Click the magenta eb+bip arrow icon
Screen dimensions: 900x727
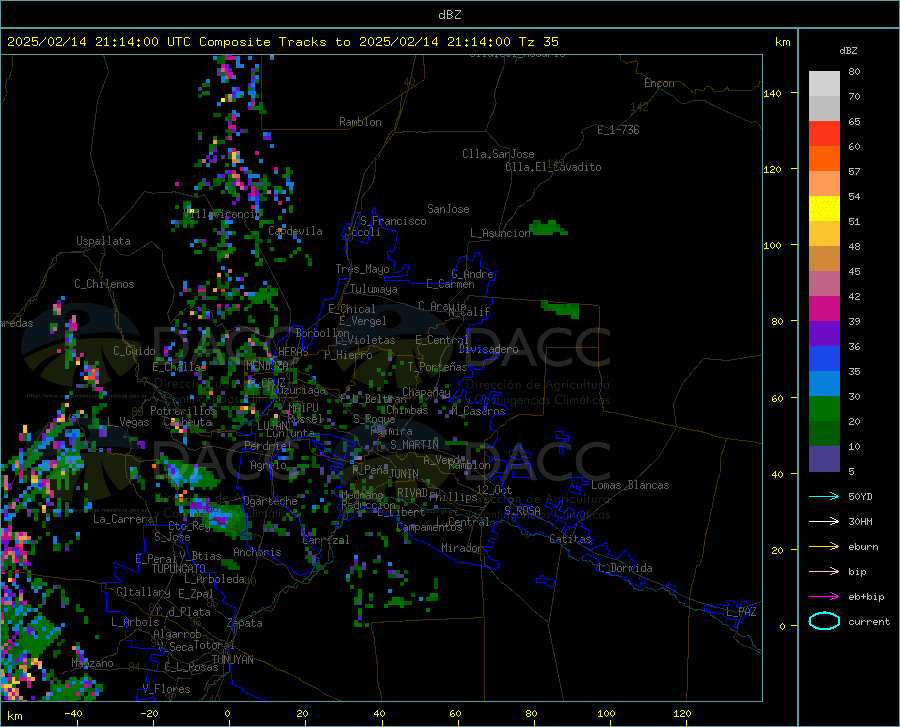click(824, 597)
